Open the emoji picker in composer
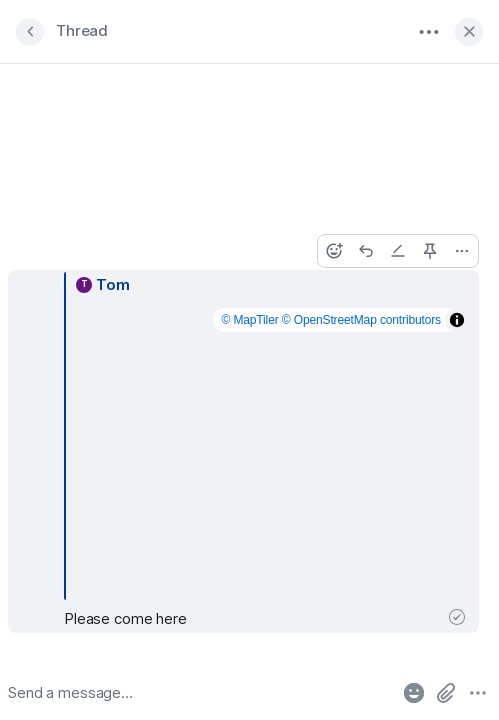 pyautogui.click(x=414, y=693)
